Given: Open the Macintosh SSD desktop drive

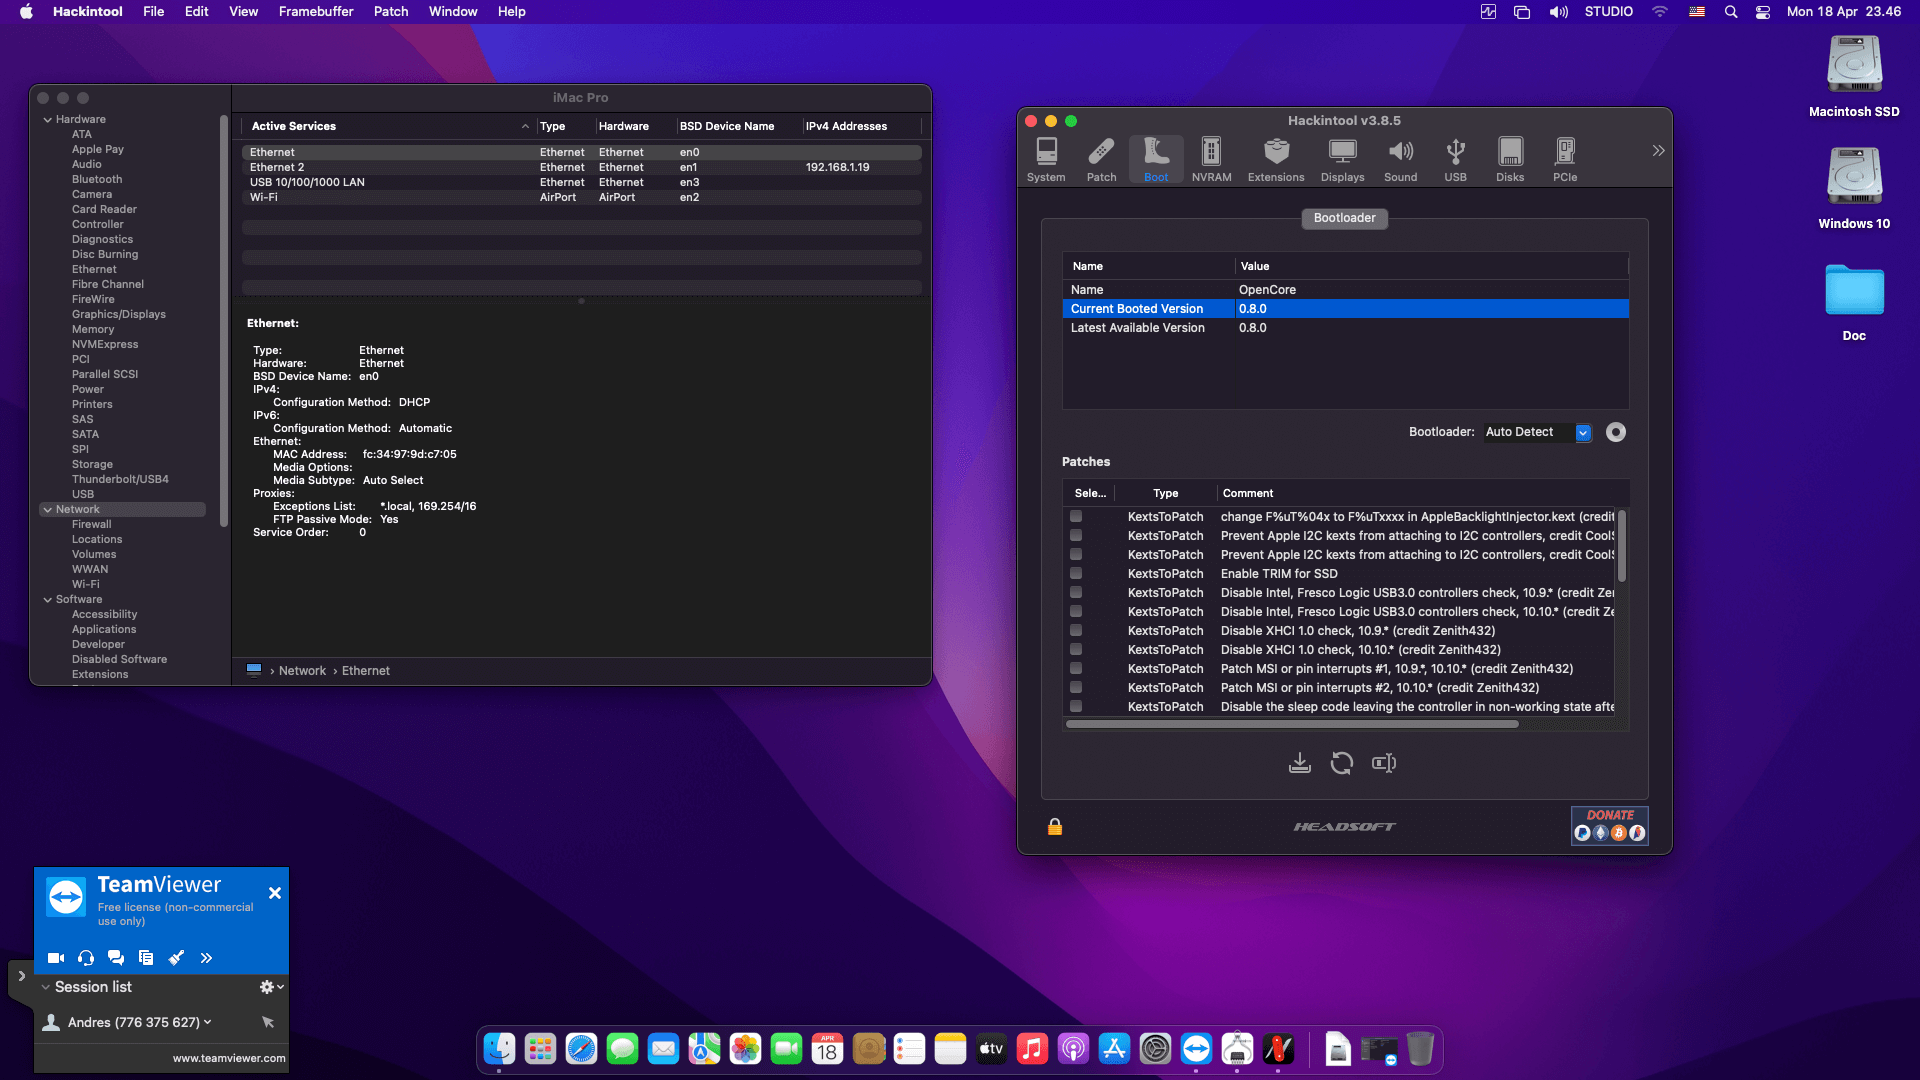Looking at the screenshot, I should (x=1854, y=77).
